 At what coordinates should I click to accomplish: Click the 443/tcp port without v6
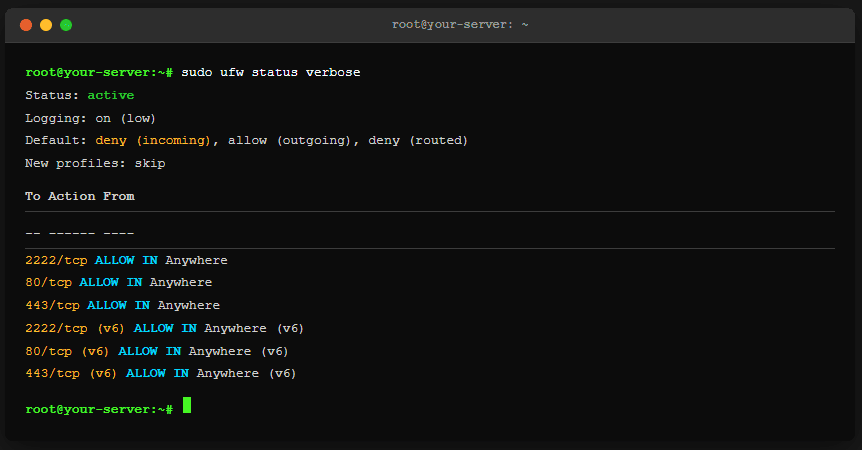52,305
